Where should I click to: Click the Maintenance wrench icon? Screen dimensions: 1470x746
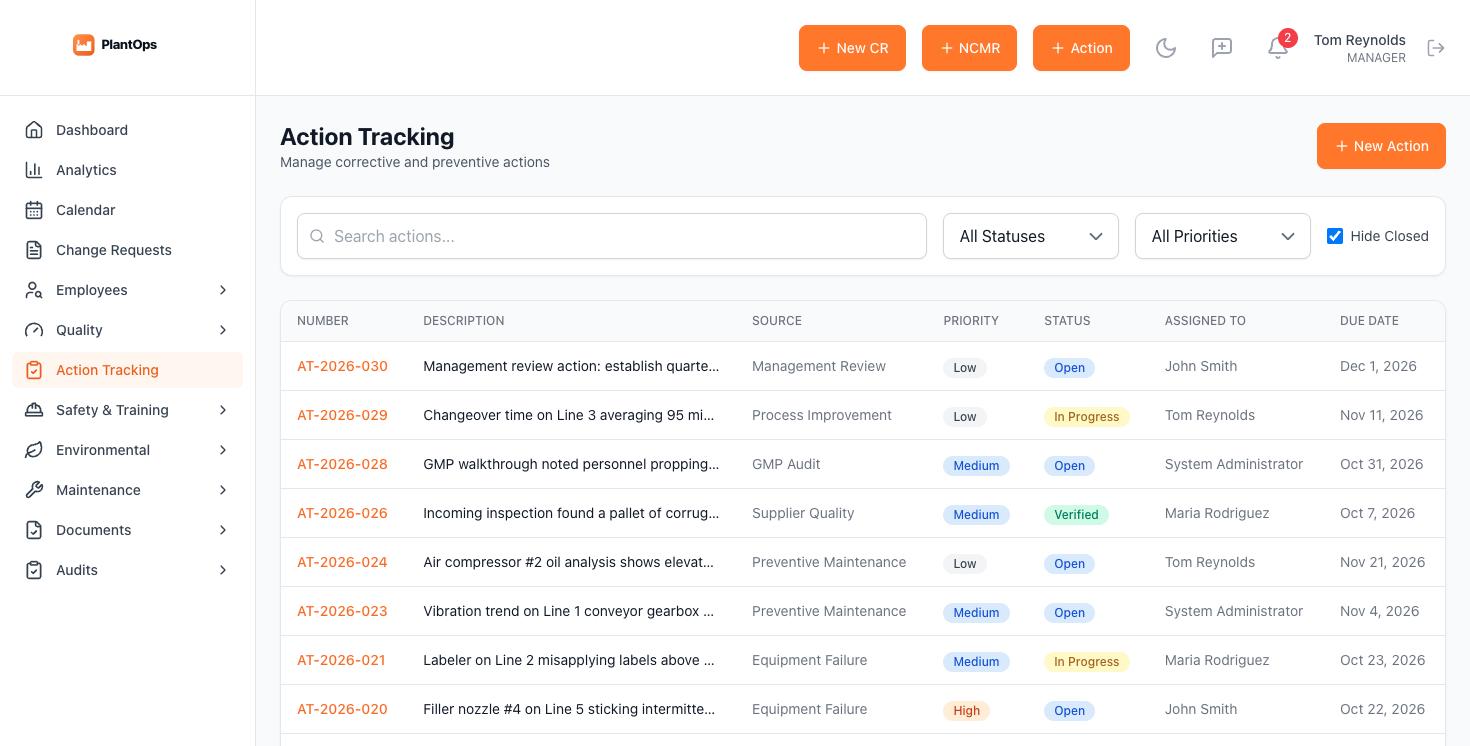point(34,490)
